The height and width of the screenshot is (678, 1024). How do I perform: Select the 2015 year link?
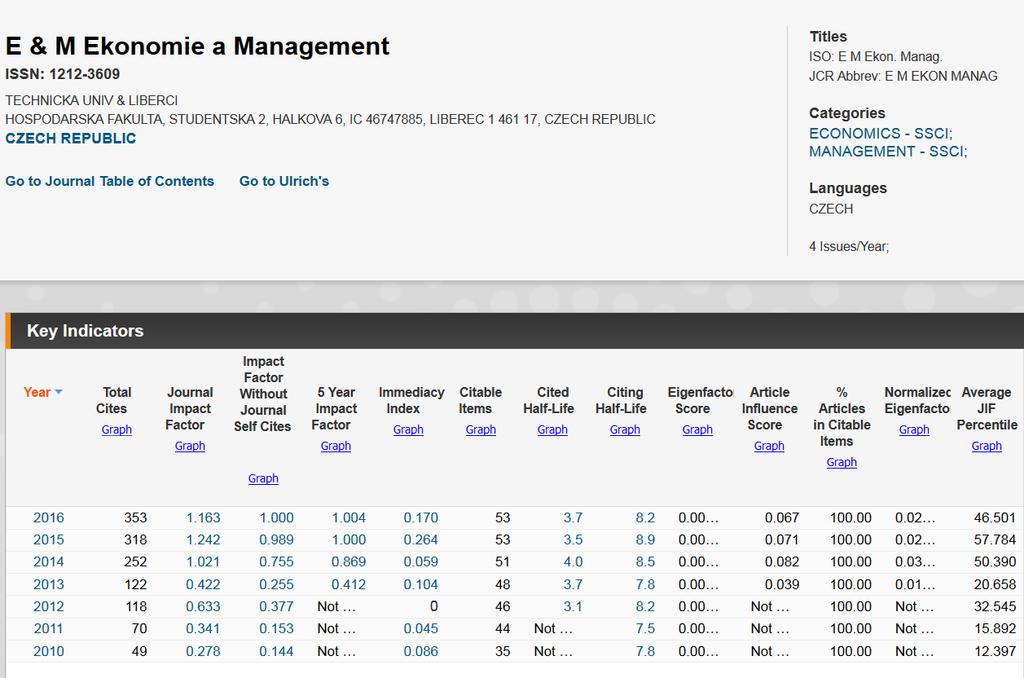pyautogui.click(x=49, y=540)
